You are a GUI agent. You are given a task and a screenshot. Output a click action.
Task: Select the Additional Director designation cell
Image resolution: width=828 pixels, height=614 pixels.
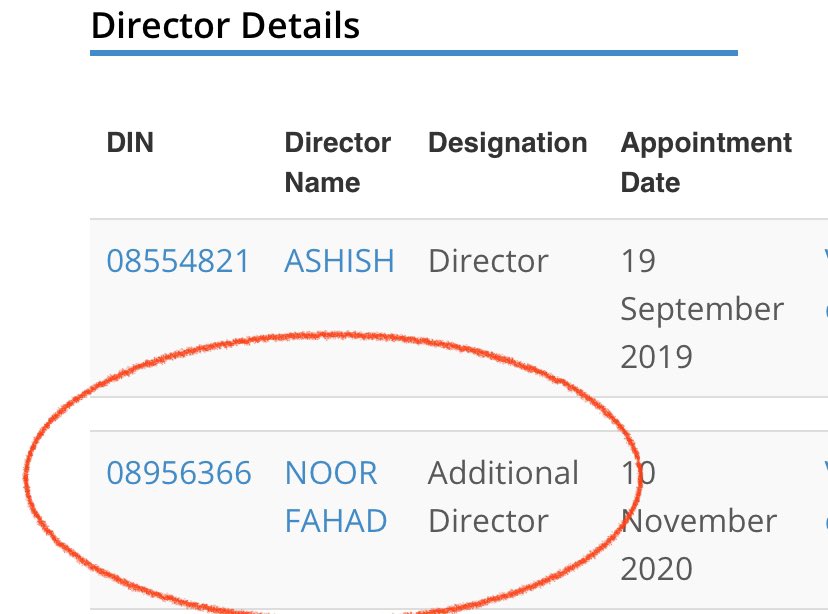click(x=503, y=497)
